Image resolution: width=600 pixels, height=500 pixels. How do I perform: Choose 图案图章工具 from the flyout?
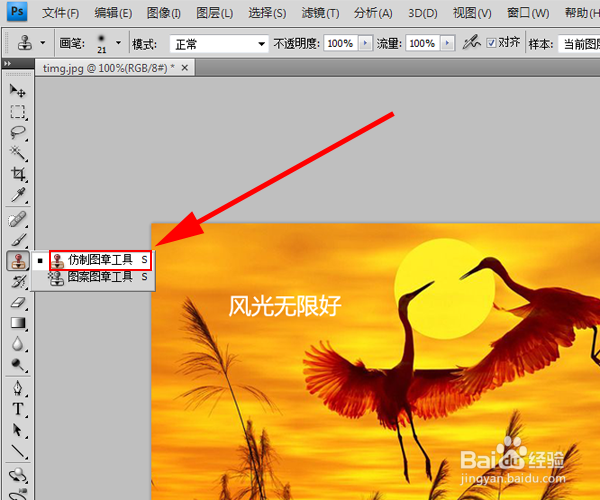pyautogui.click(x=99, y=277)
